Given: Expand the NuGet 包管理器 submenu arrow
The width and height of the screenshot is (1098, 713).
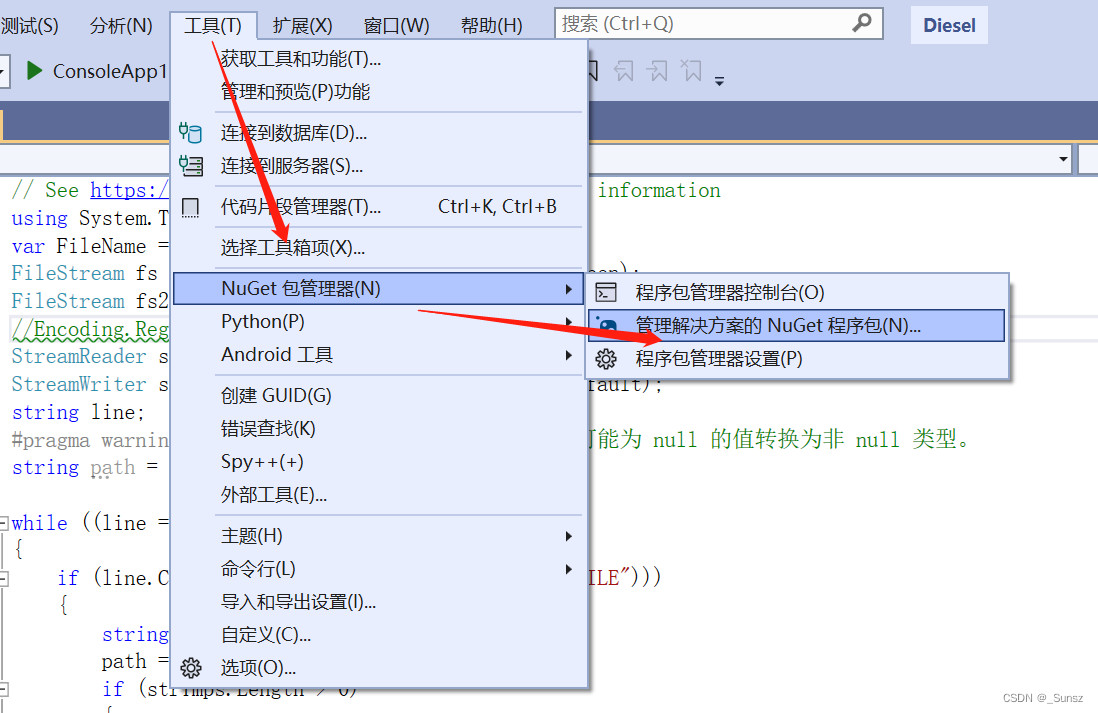Looking at the screenshot, I should [x=568, y=287].
